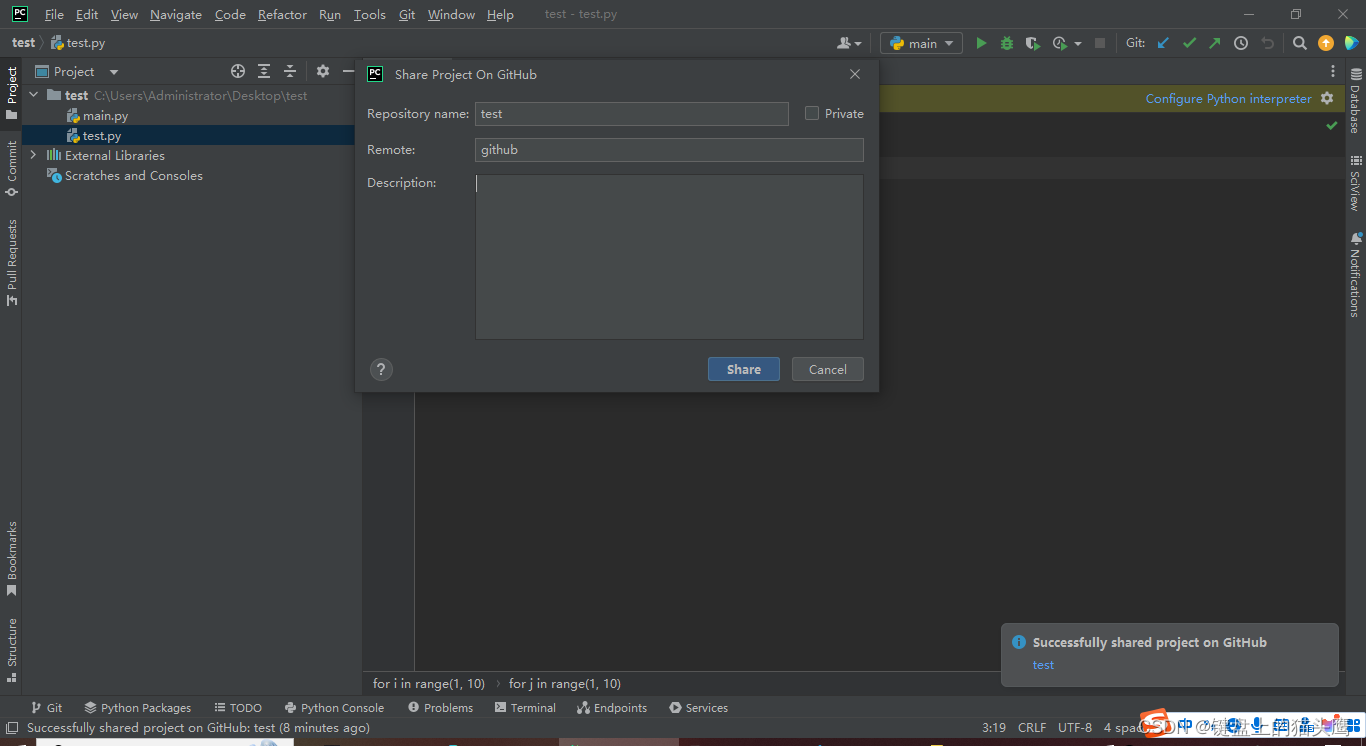Push commits using the Git push arrow

pyautogui.click(x=1214, y=43)
